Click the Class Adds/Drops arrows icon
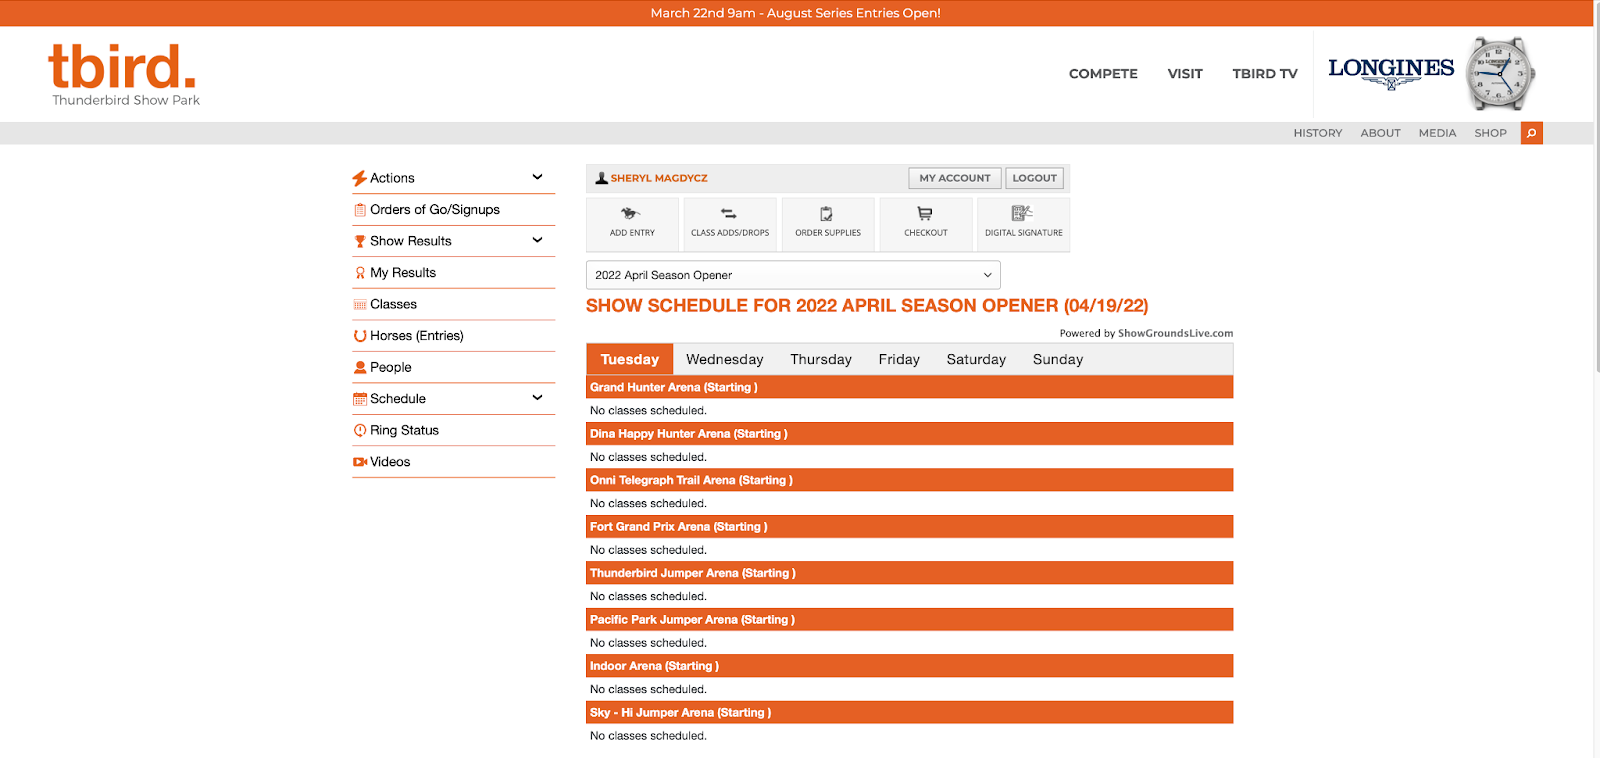 tap(729, 213)
